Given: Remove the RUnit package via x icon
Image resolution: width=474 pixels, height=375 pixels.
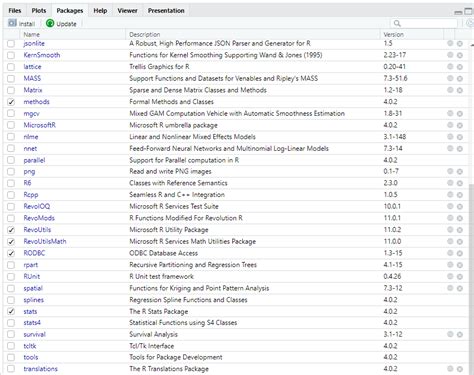Looking at the screenshot, I should pyautogui.click(x=460, y=277).
